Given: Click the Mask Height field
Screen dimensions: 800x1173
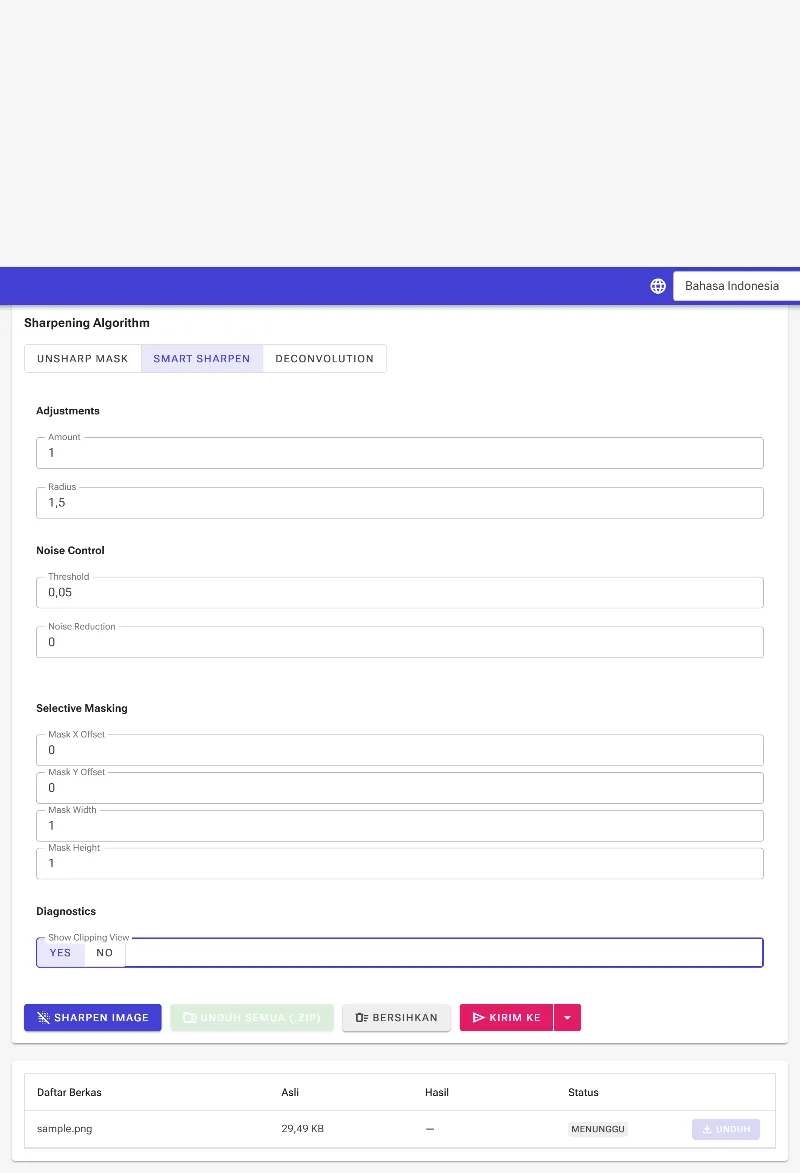Looking at the screenshot, I should pyautogui.click(x=400, y=863).
